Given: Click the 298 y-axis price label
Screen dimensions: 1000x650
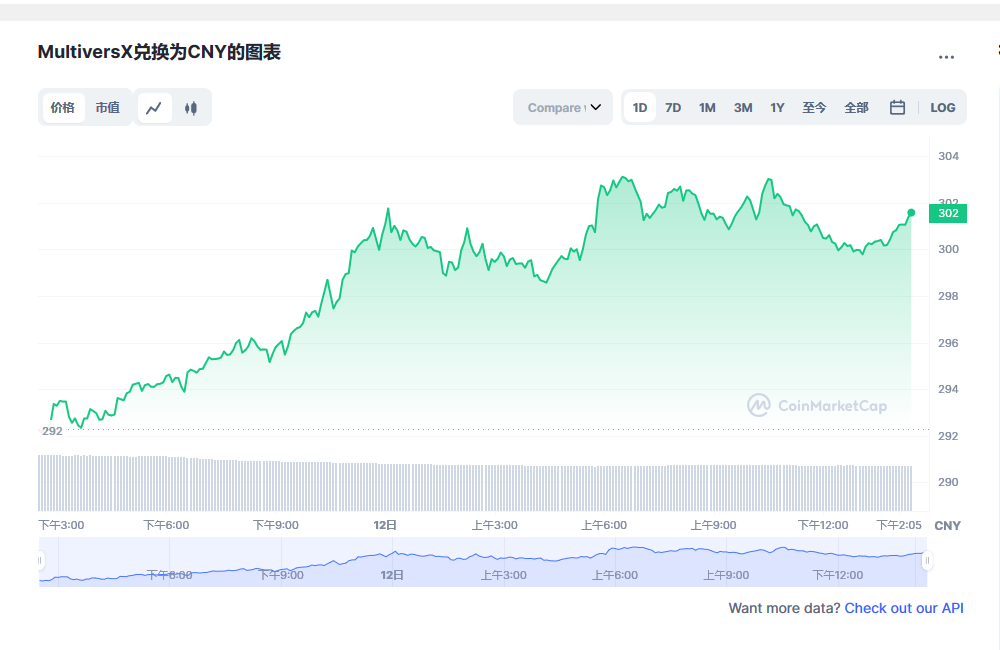Looking at the screenshot, I should pyautogui.click(x=948, y=296).
